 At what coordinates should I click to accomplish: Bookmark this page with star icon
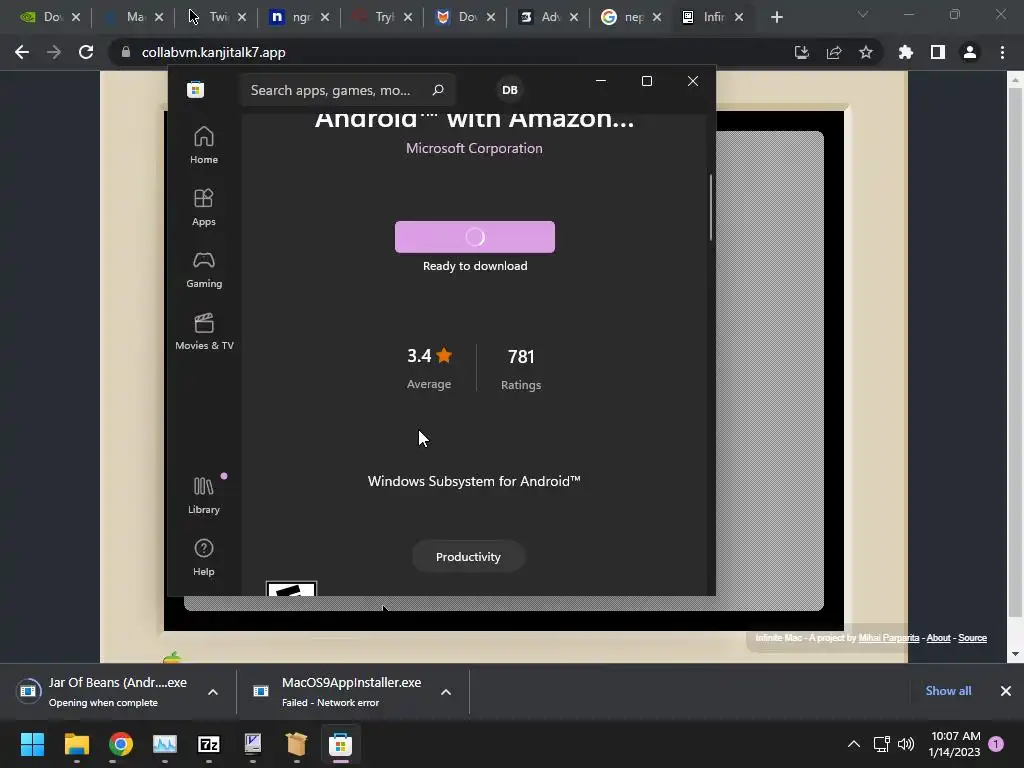tap(866, 52)
